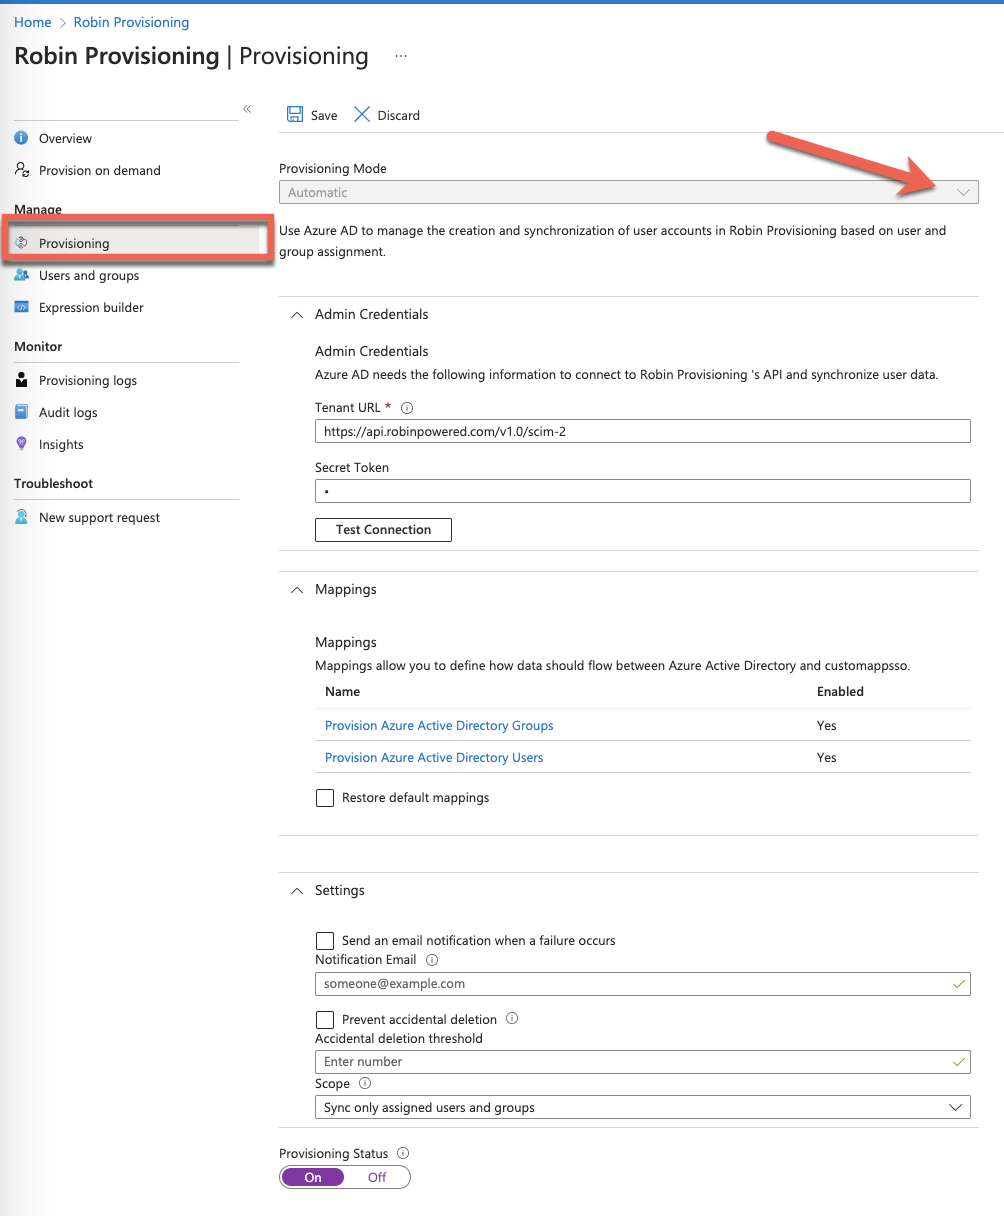Collapse the Settings section

point(296,890)
